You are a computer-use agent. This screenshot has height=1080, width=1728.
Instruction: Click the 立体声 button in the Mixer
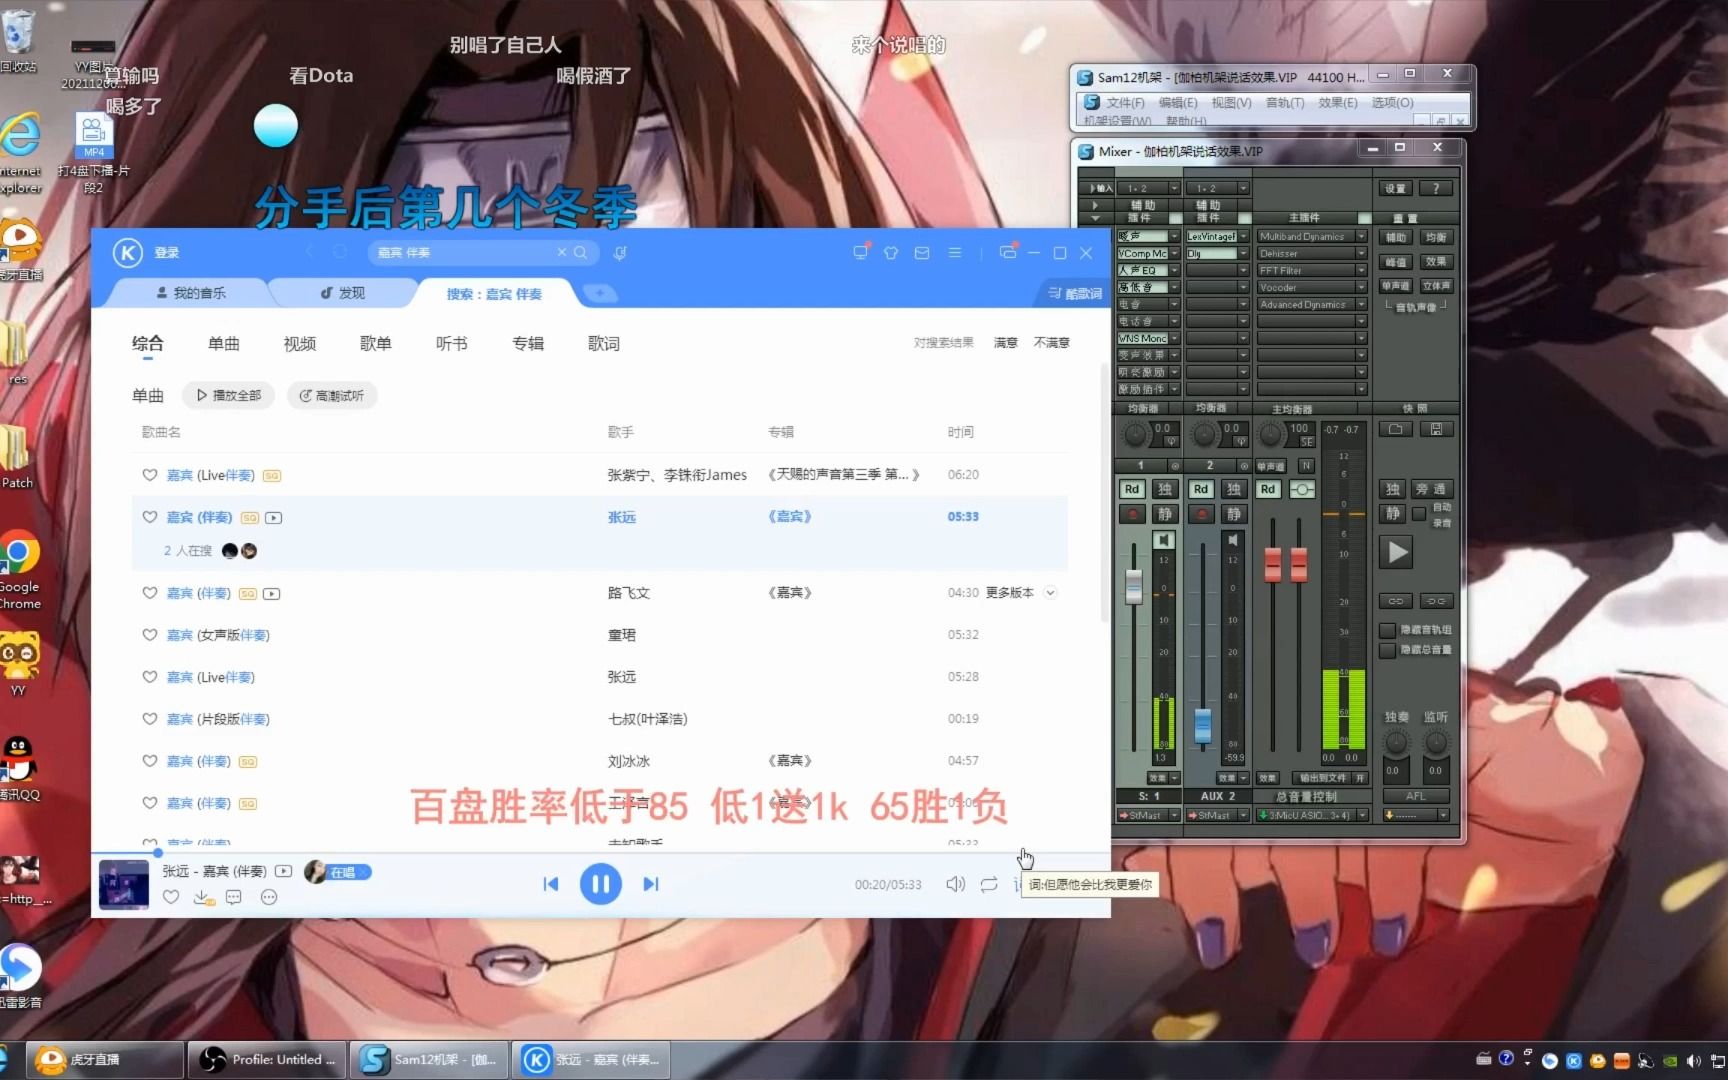(1436, 286)
